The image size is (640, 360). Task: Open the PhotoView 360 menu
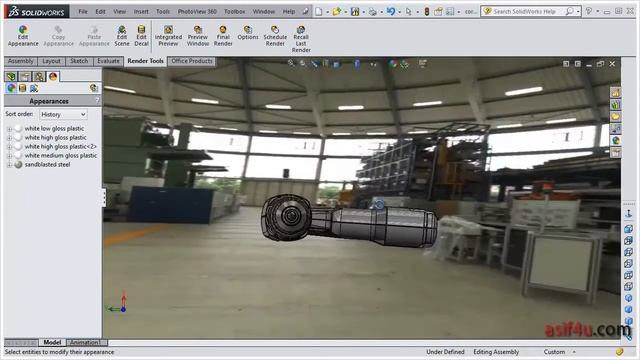click(x=197, y=11)
